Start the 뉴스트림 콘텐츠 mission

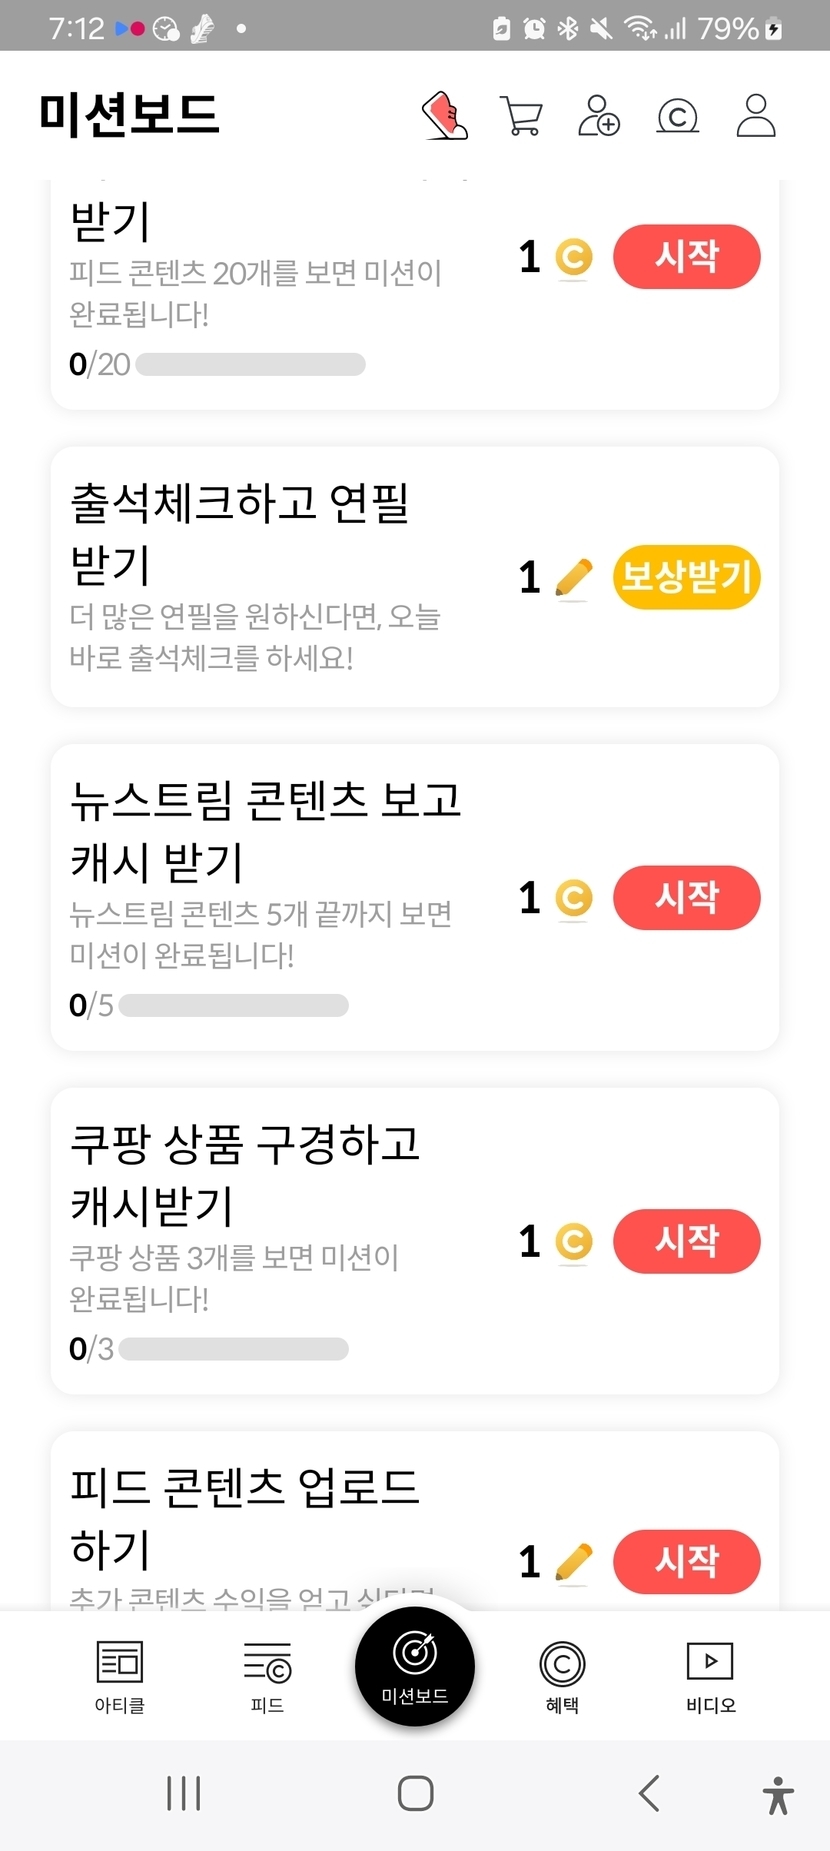click(686, 897)
